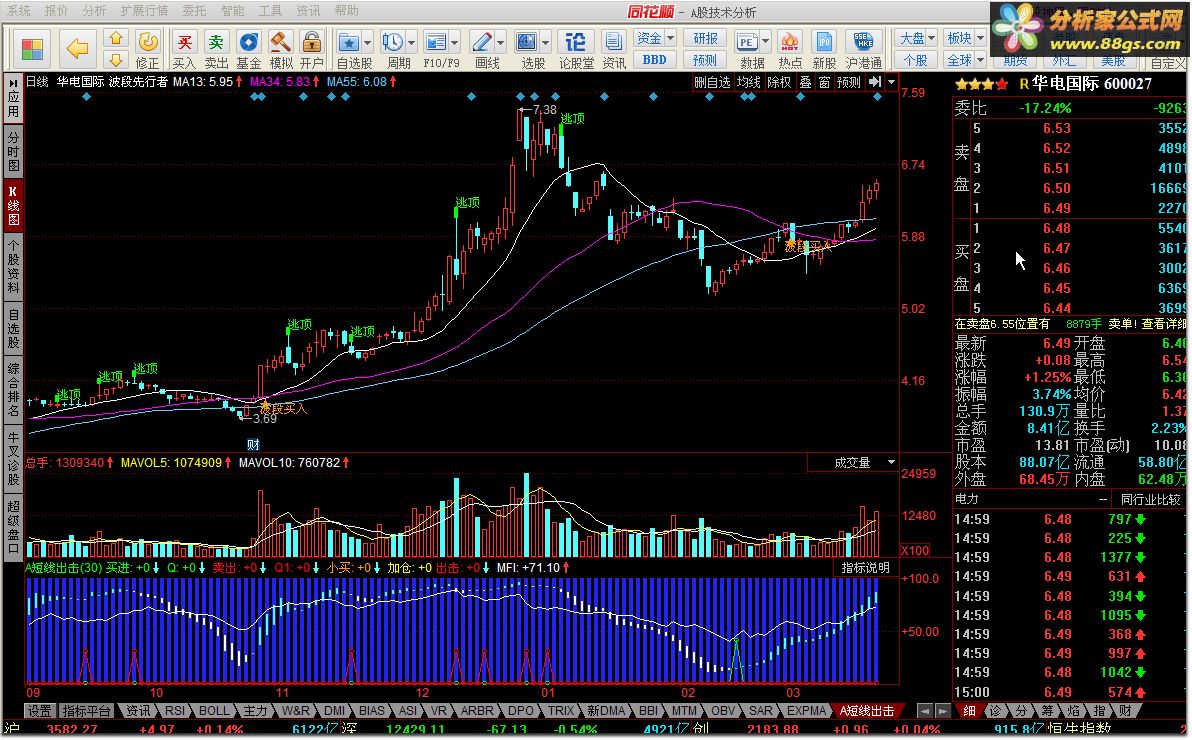Open the 论股堂 forum icon
Image resolution: width=1192 pixels, height=740 pixels.
coord(575,50)
